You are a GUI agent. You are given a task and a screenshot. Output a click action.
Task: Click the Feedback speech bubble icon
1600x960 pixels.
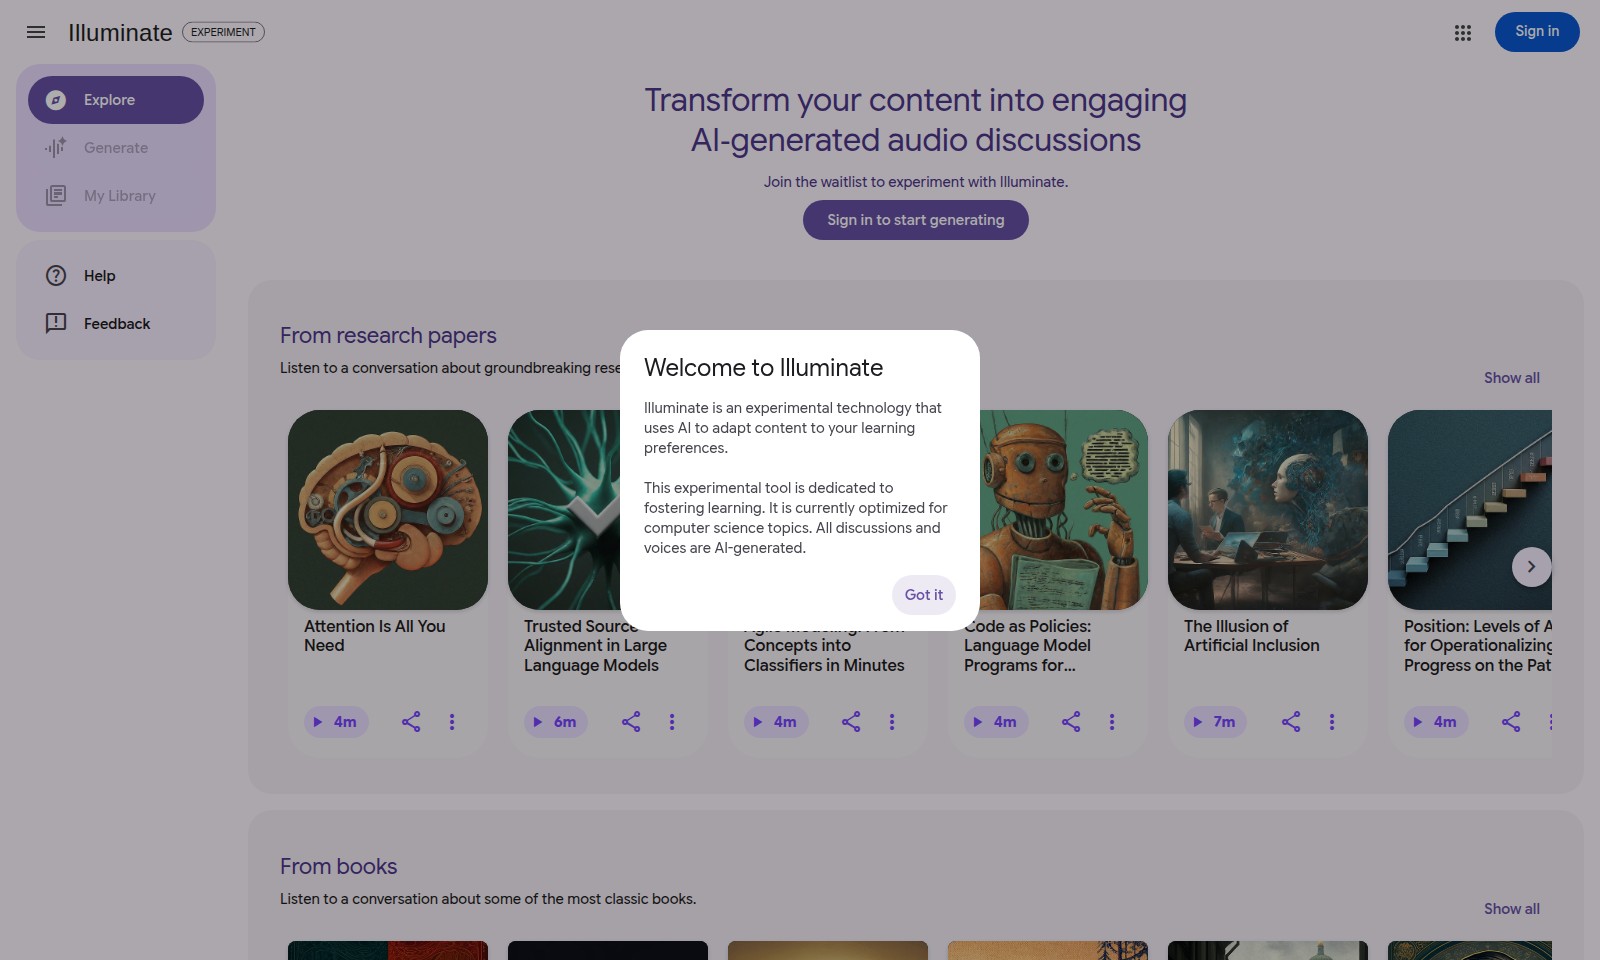tap(56, 323)
